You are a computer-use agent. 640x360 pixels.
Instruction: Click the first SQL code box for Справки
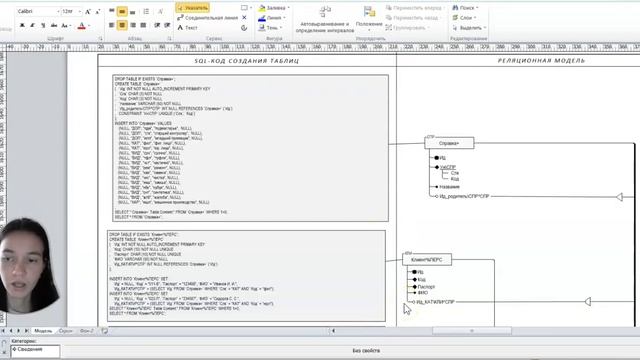coord(250,148)
